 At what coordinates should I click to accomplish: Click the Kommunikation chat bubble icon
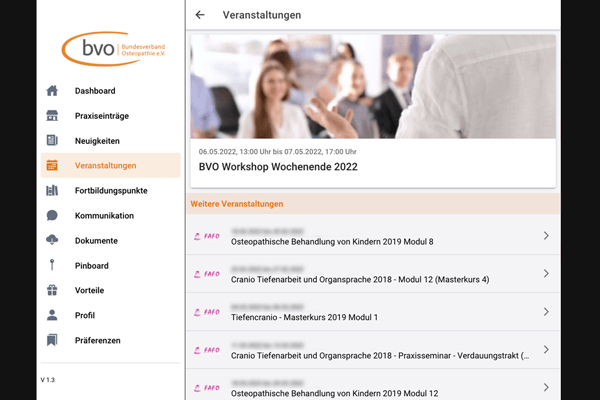point(52,216)
